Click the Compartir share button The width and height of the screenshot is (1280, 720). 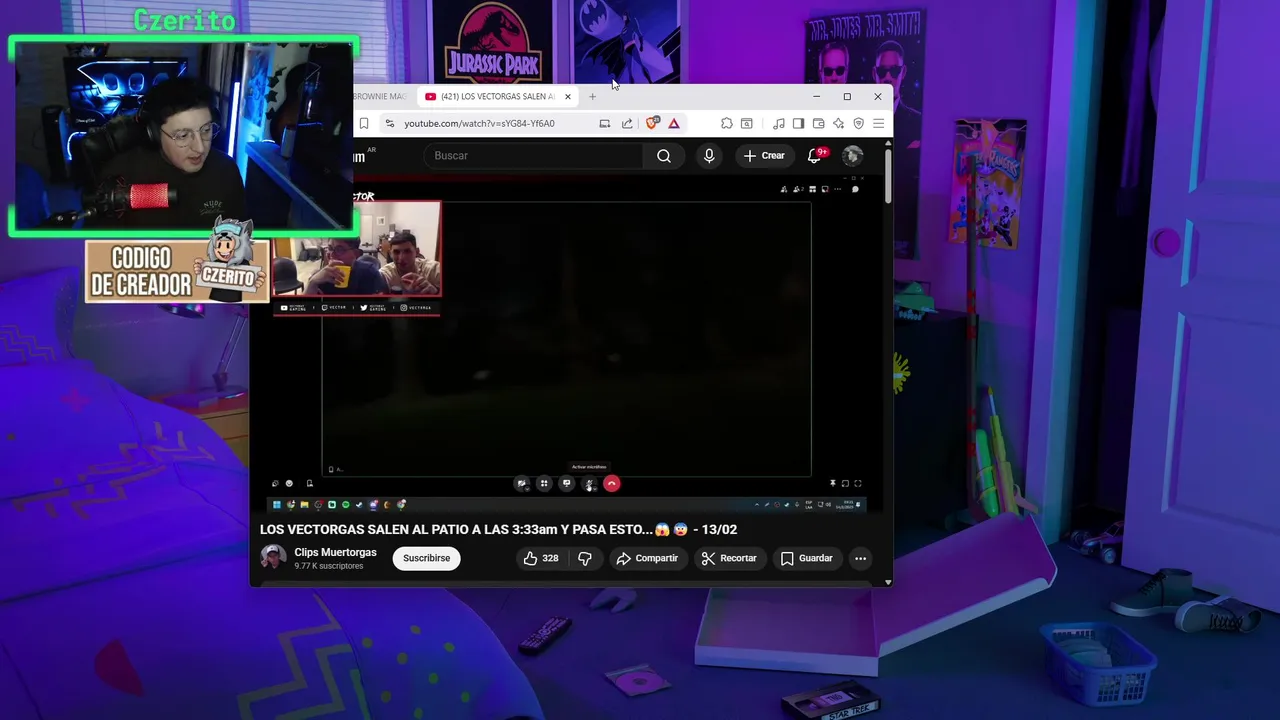[x=647, y=558]
